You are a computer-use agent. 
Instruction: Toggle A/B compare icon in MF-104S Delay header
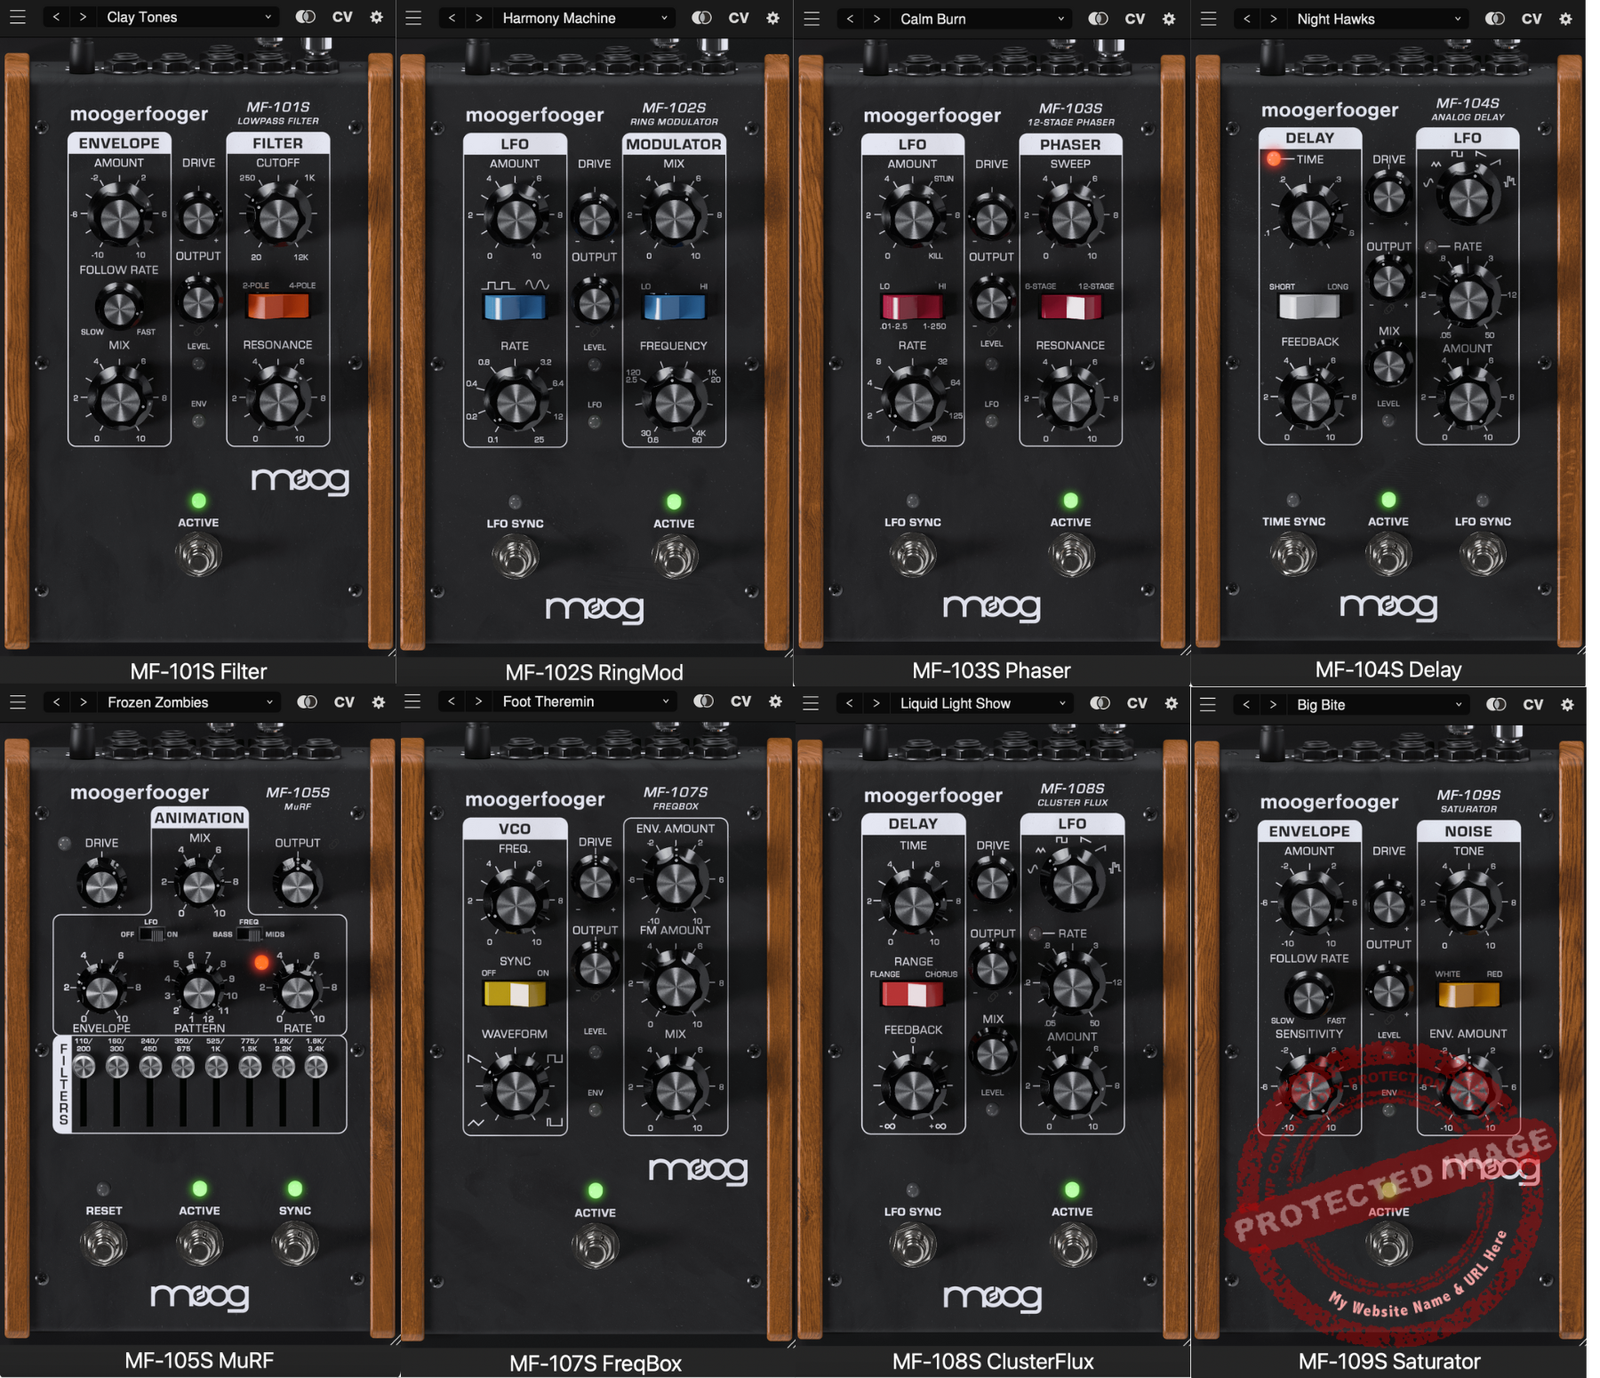[1496, 19]
